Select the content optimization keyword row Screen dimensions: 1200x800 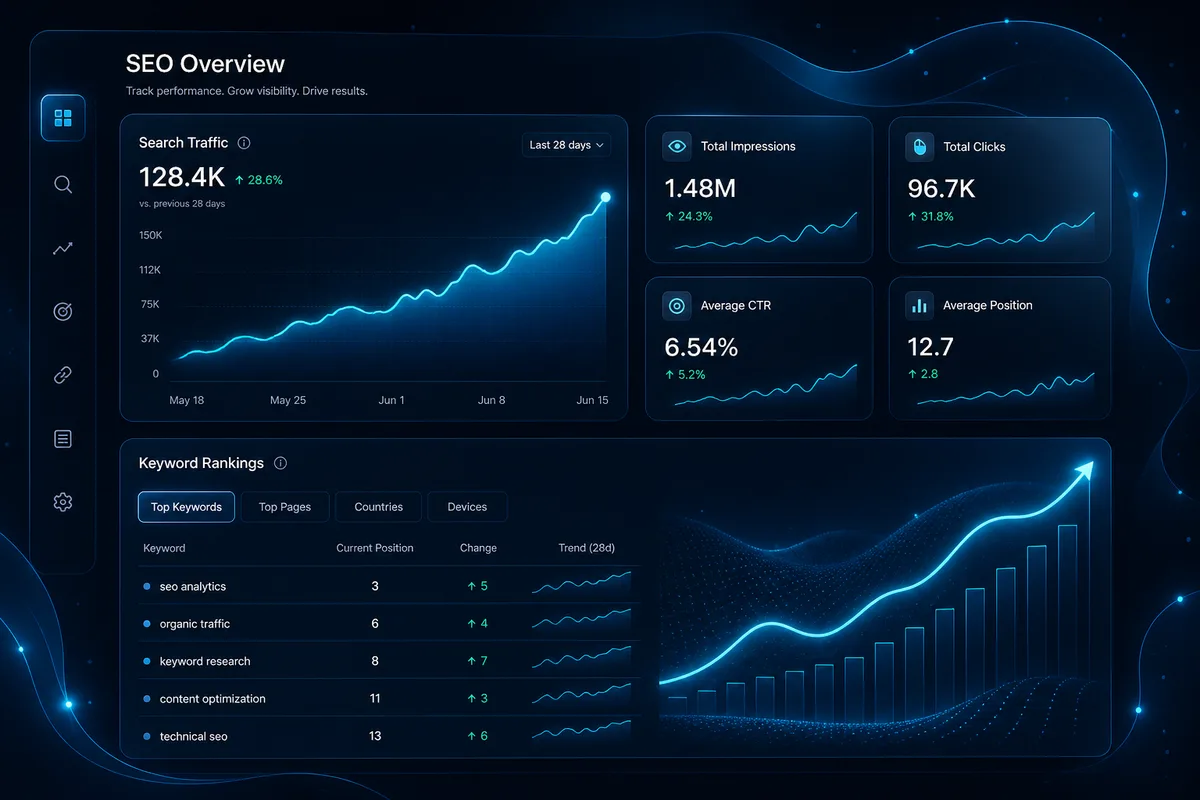[x=388, y=698]
